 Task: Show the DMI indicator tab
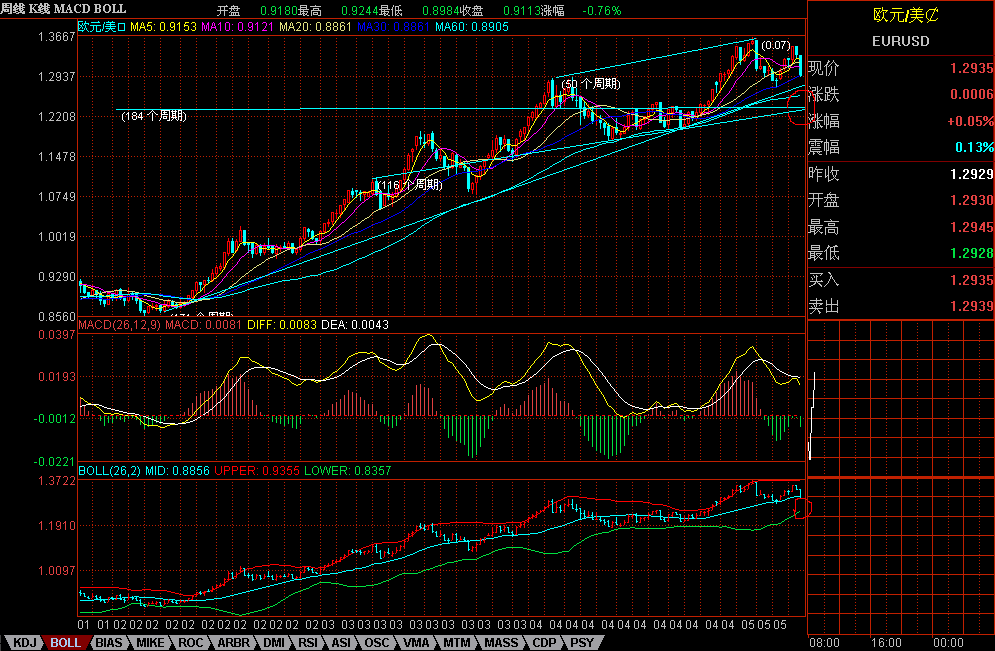coord(274,642)
